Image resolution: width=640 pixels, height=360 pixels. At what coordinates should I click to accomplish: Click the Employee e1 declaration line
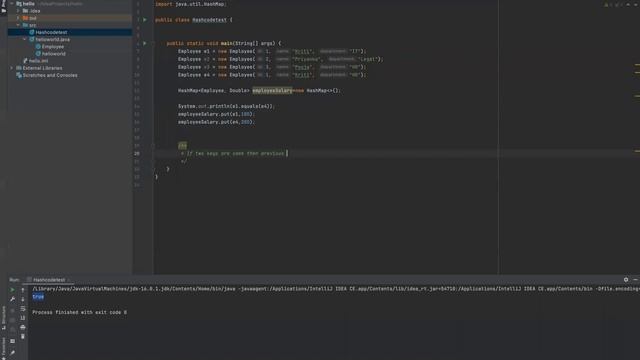coord(272,51)
